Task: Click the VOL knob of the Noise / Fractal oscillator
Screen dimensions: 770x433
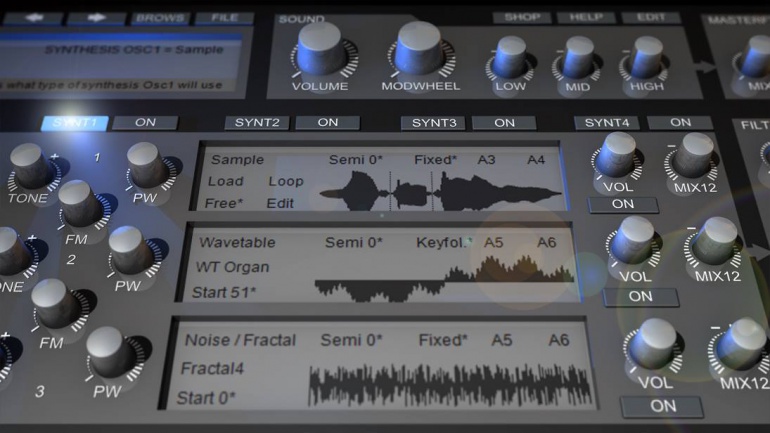Action: [653, 345]
